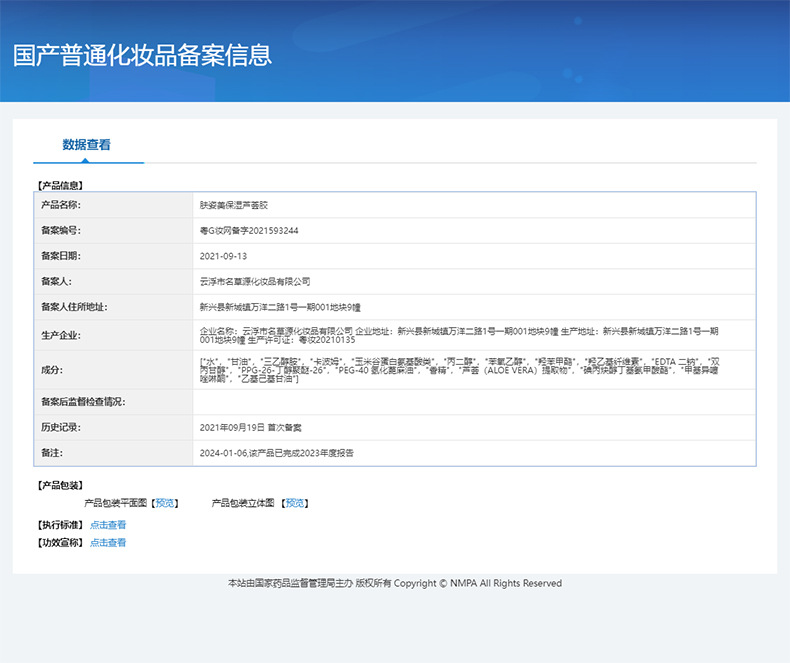Open the 产品包装平面图 预览 link

tap(164, 503)
